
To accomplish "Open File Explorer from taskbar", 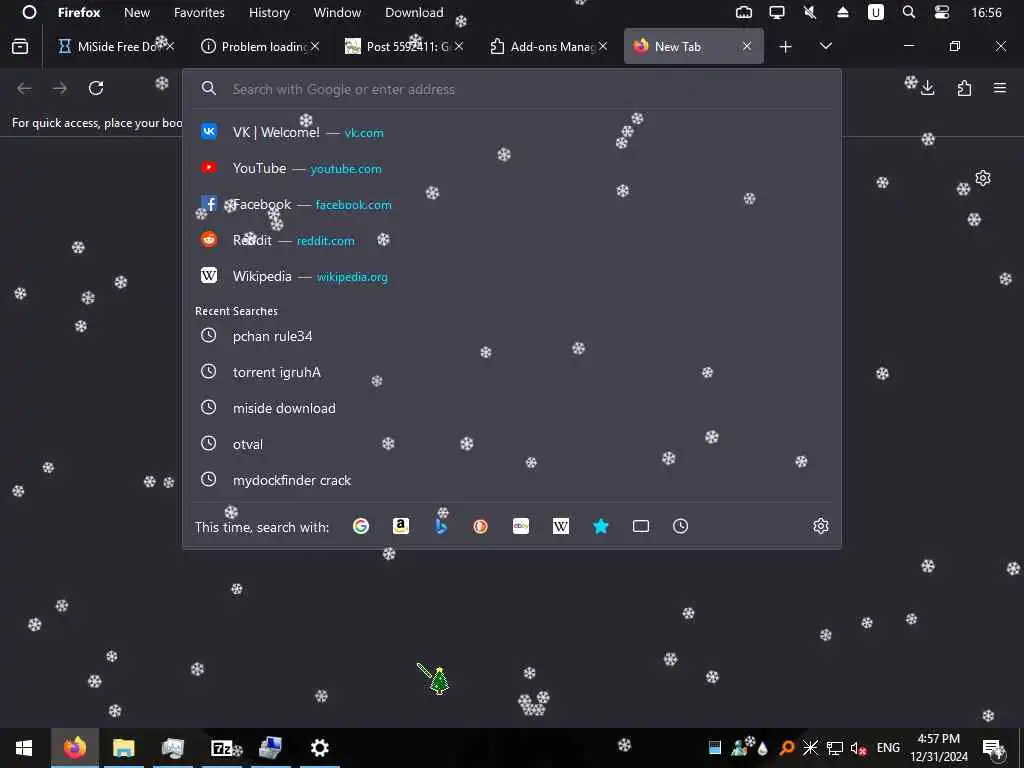I will pos(123,748).
